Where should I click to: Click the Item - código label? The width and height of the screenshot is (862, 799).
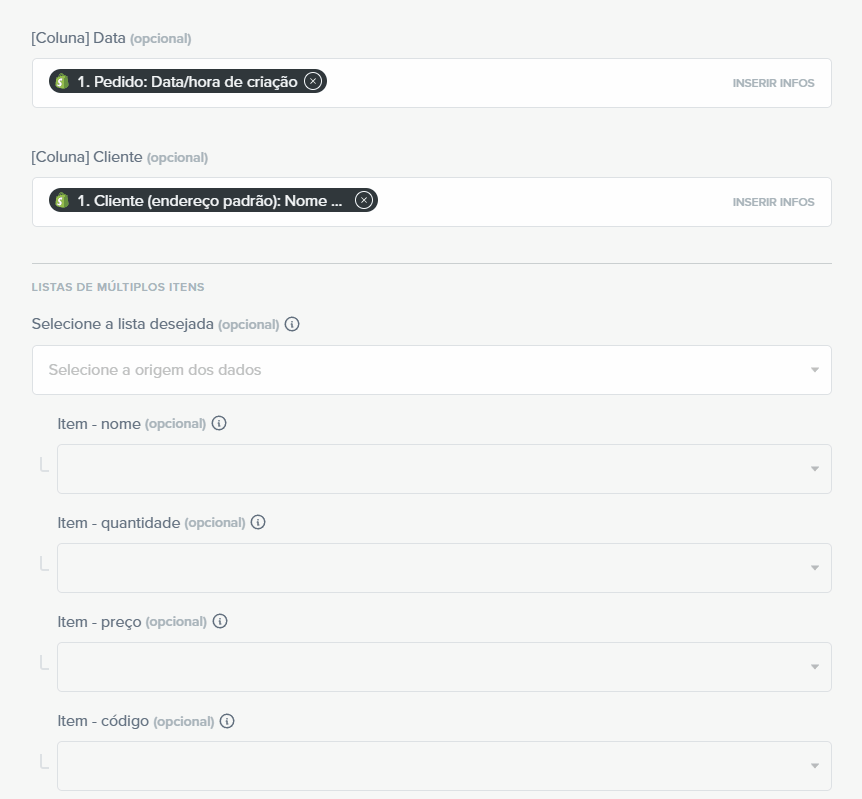coord(103,721)
